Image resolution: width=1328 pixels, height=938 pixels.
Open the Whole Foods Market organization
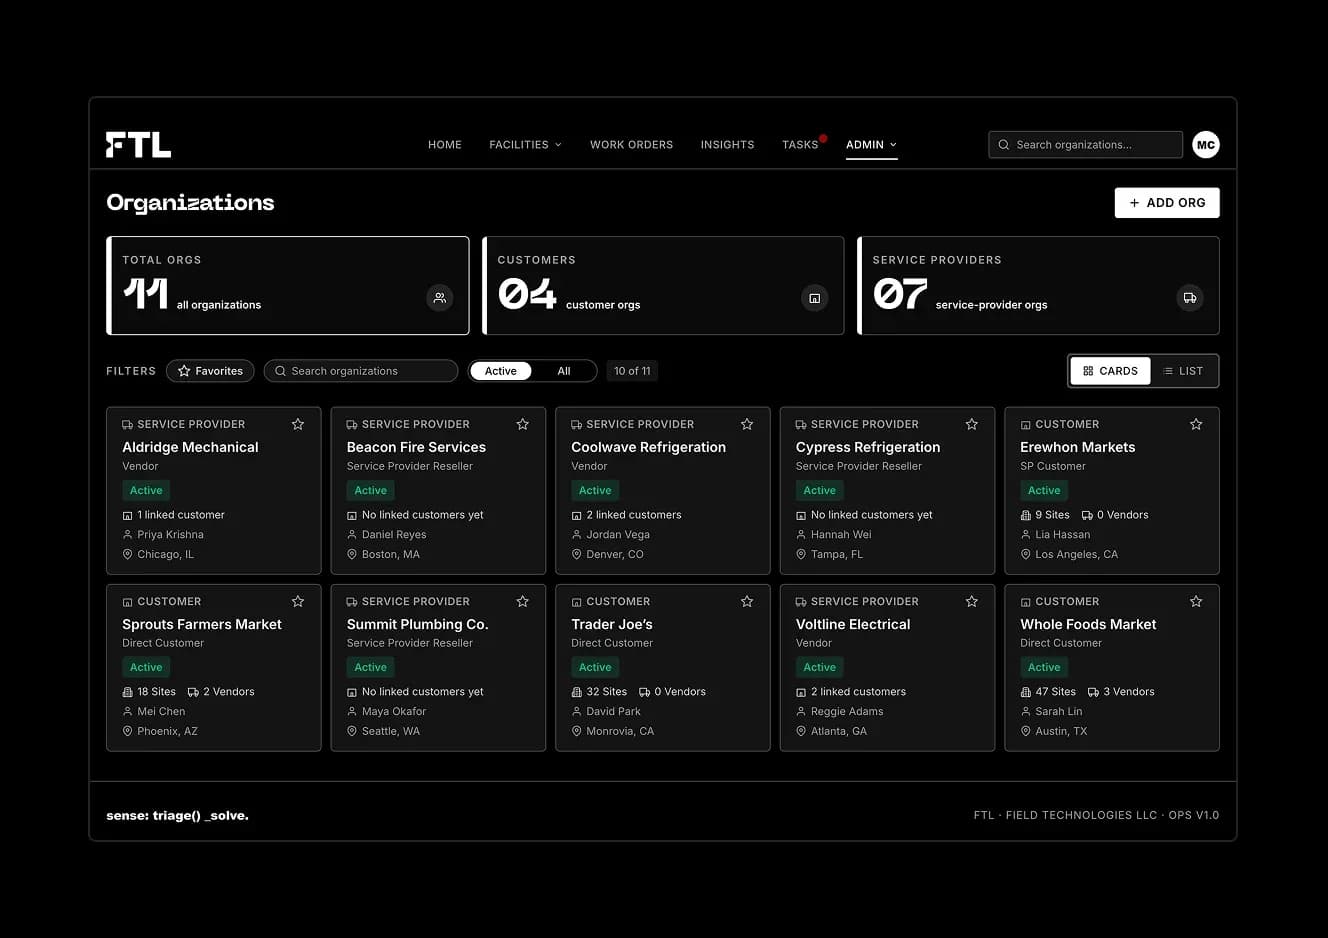coord(1088,624)
